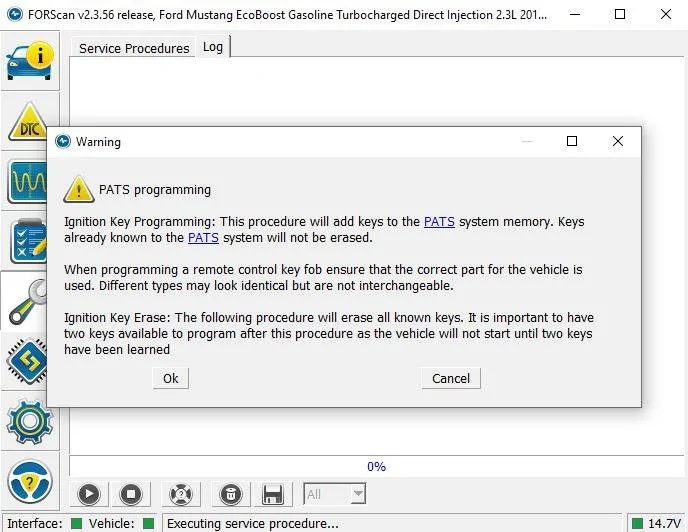Open the vehicle information section

[29, 60]
